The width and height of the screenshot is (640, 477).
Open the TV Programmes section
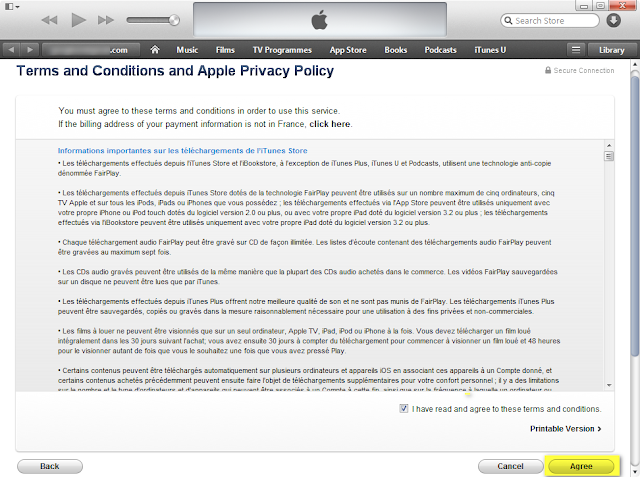[x=282, y=50]
